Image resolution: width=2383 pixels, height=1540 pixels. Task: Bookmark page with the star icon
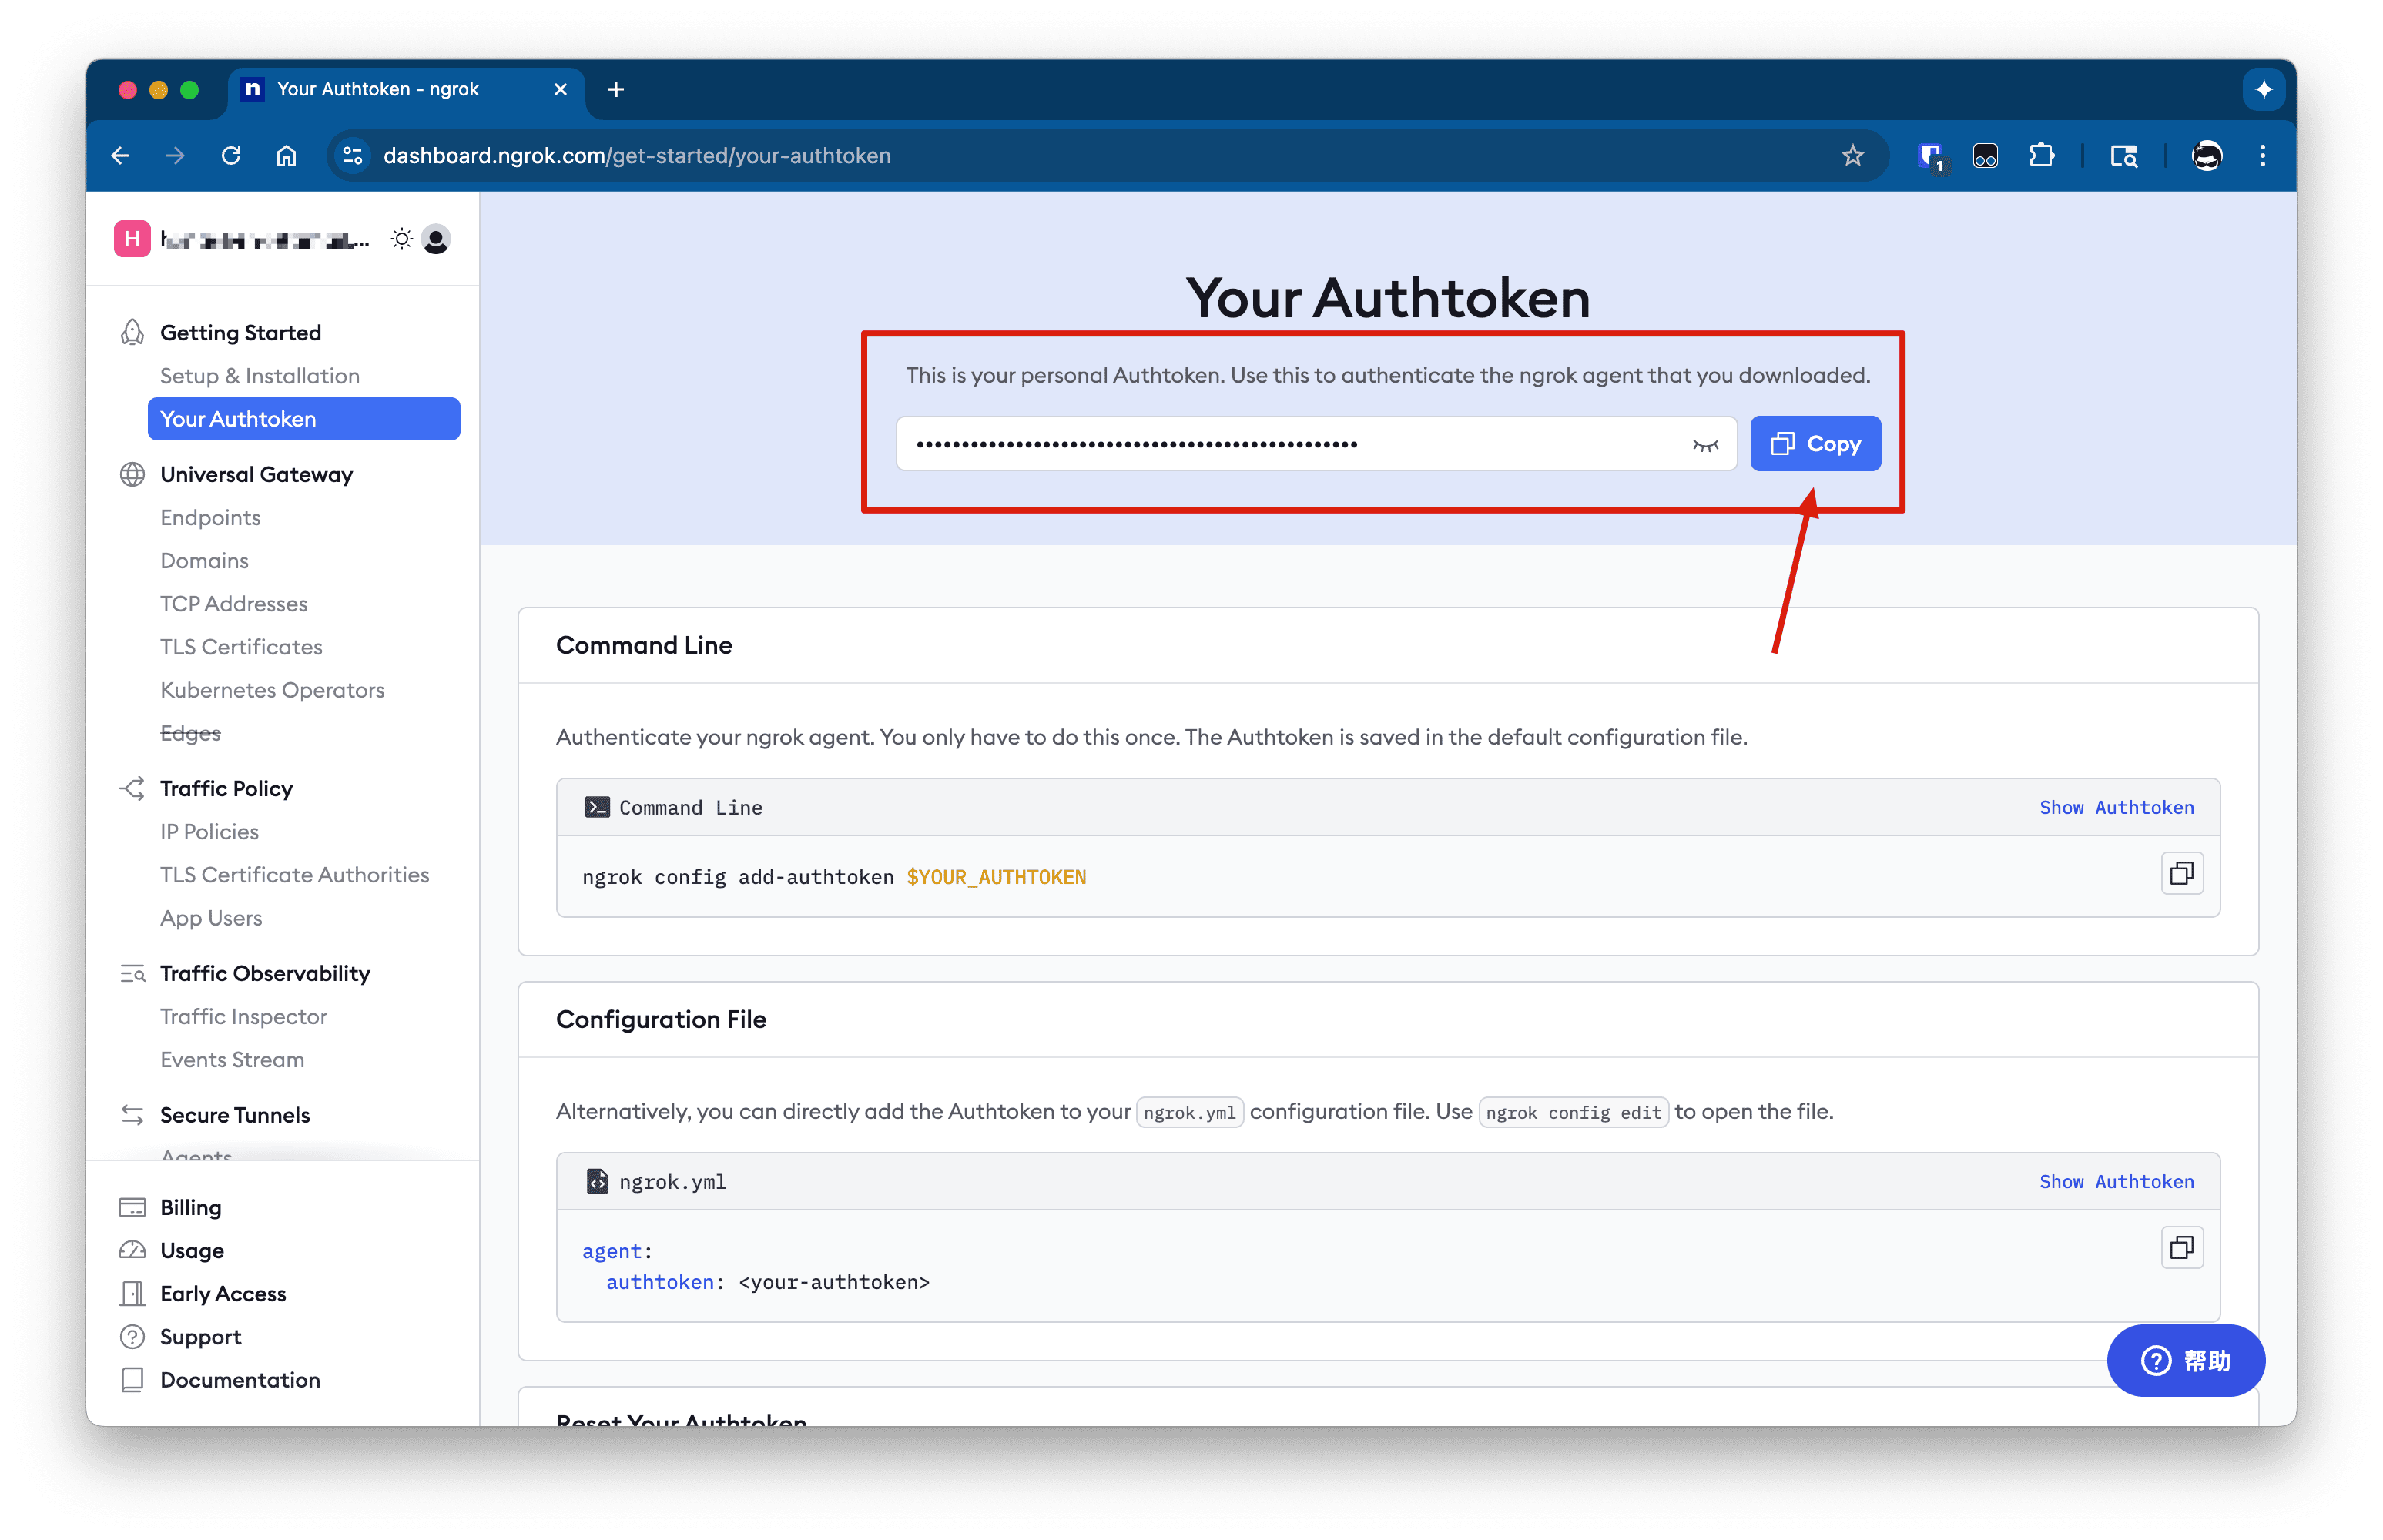[1853, 156]
